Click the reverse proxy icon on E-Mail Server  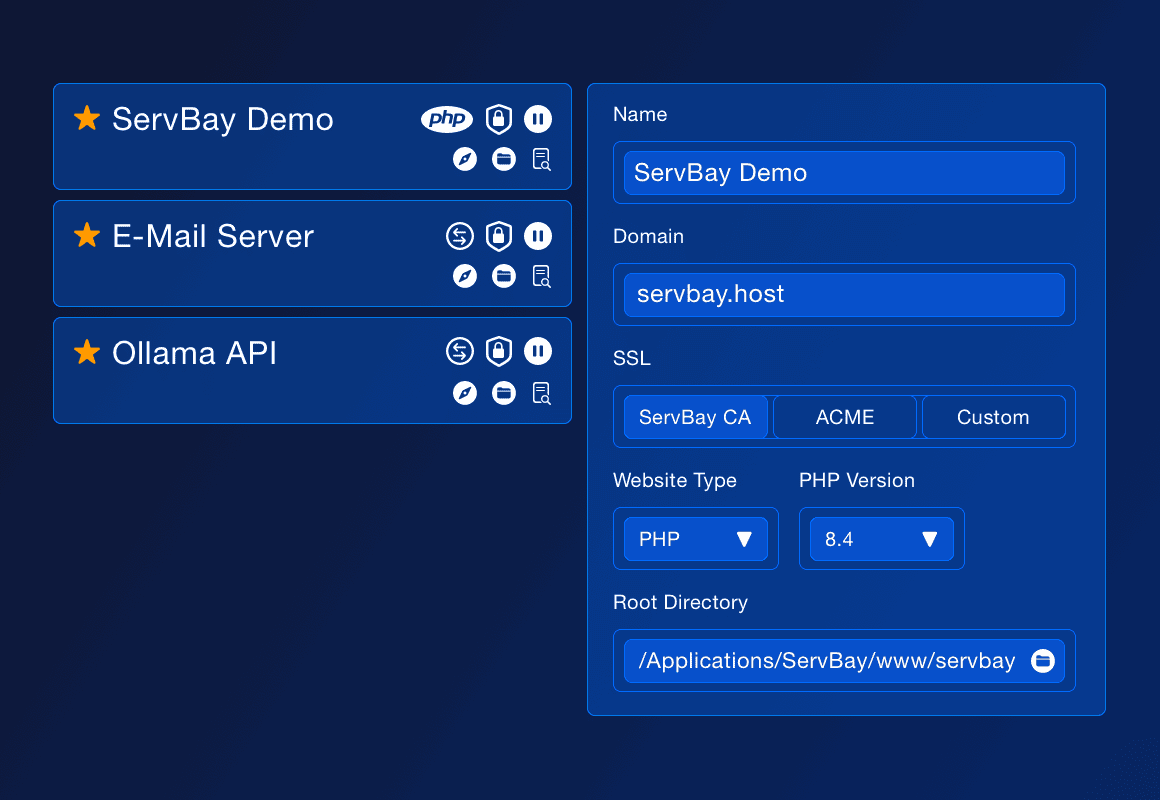pos(459,236)
